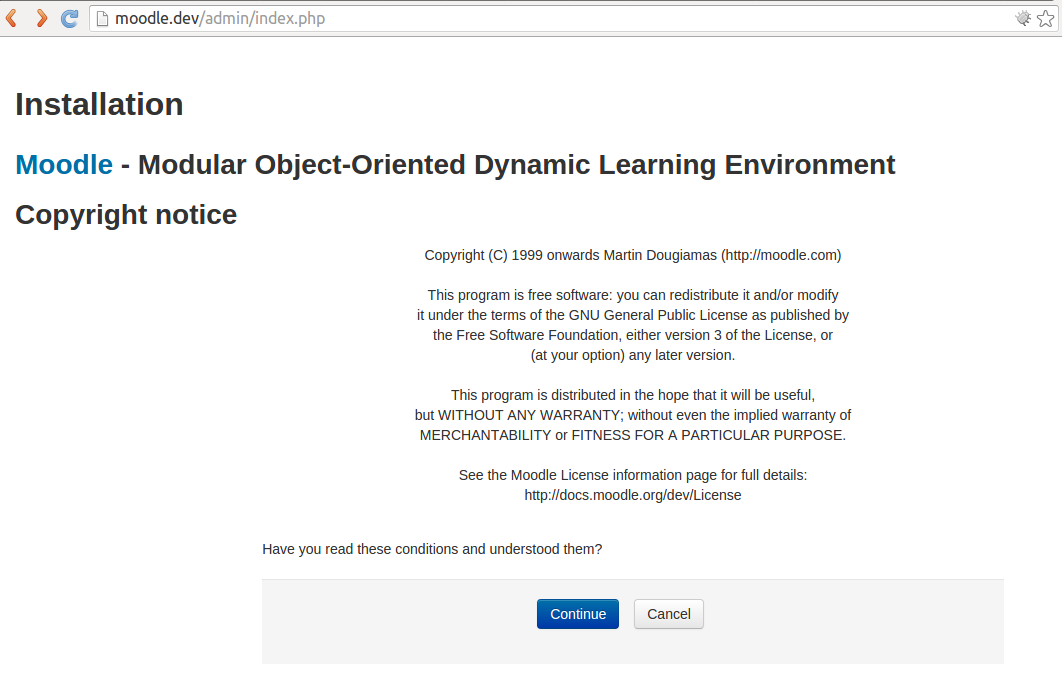The width and height of the screenshot is (1062, 684).
Task: Click the GNU General Public License line
Action: coord(633,315)
